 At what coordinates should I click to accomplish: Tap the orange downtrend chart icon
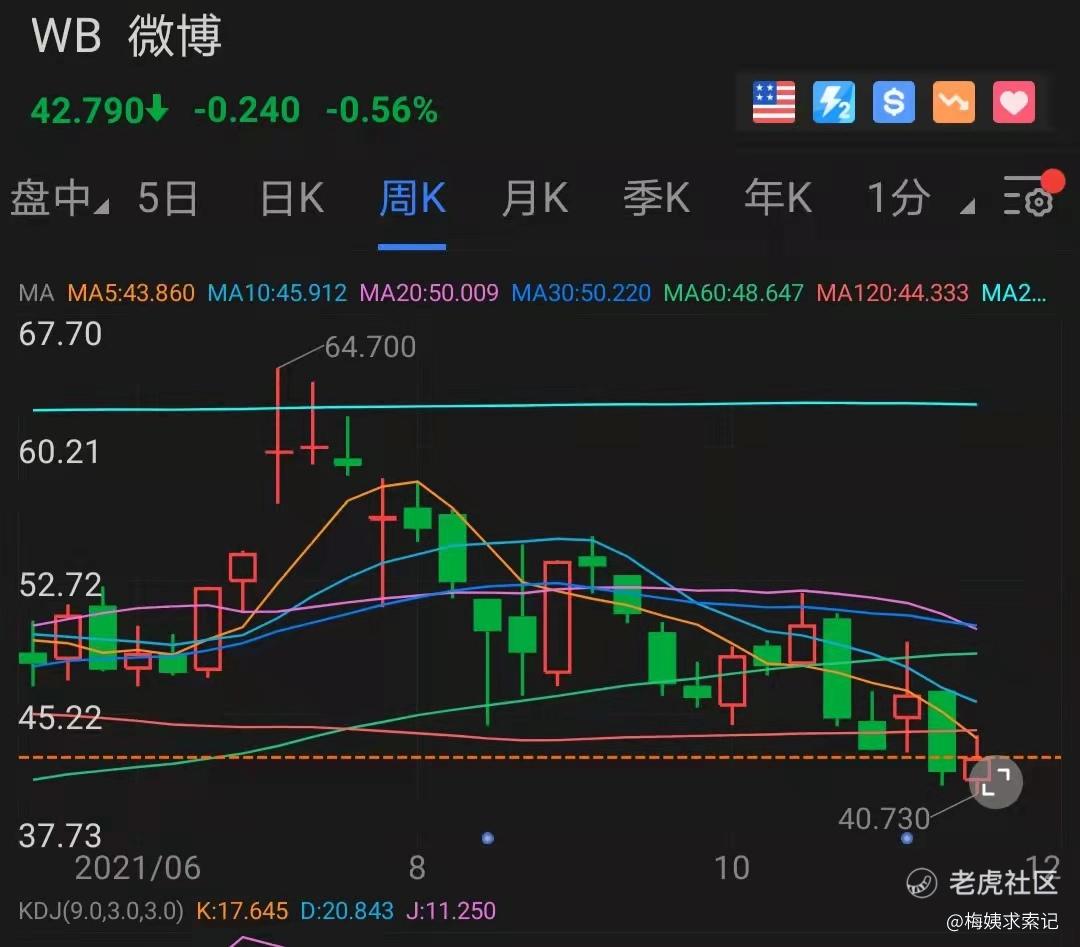click(953, 102)
